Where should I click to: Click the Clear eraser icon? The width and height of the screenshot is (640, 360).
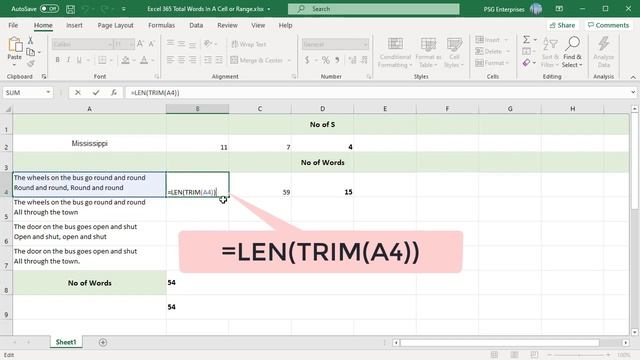point(527,63)
